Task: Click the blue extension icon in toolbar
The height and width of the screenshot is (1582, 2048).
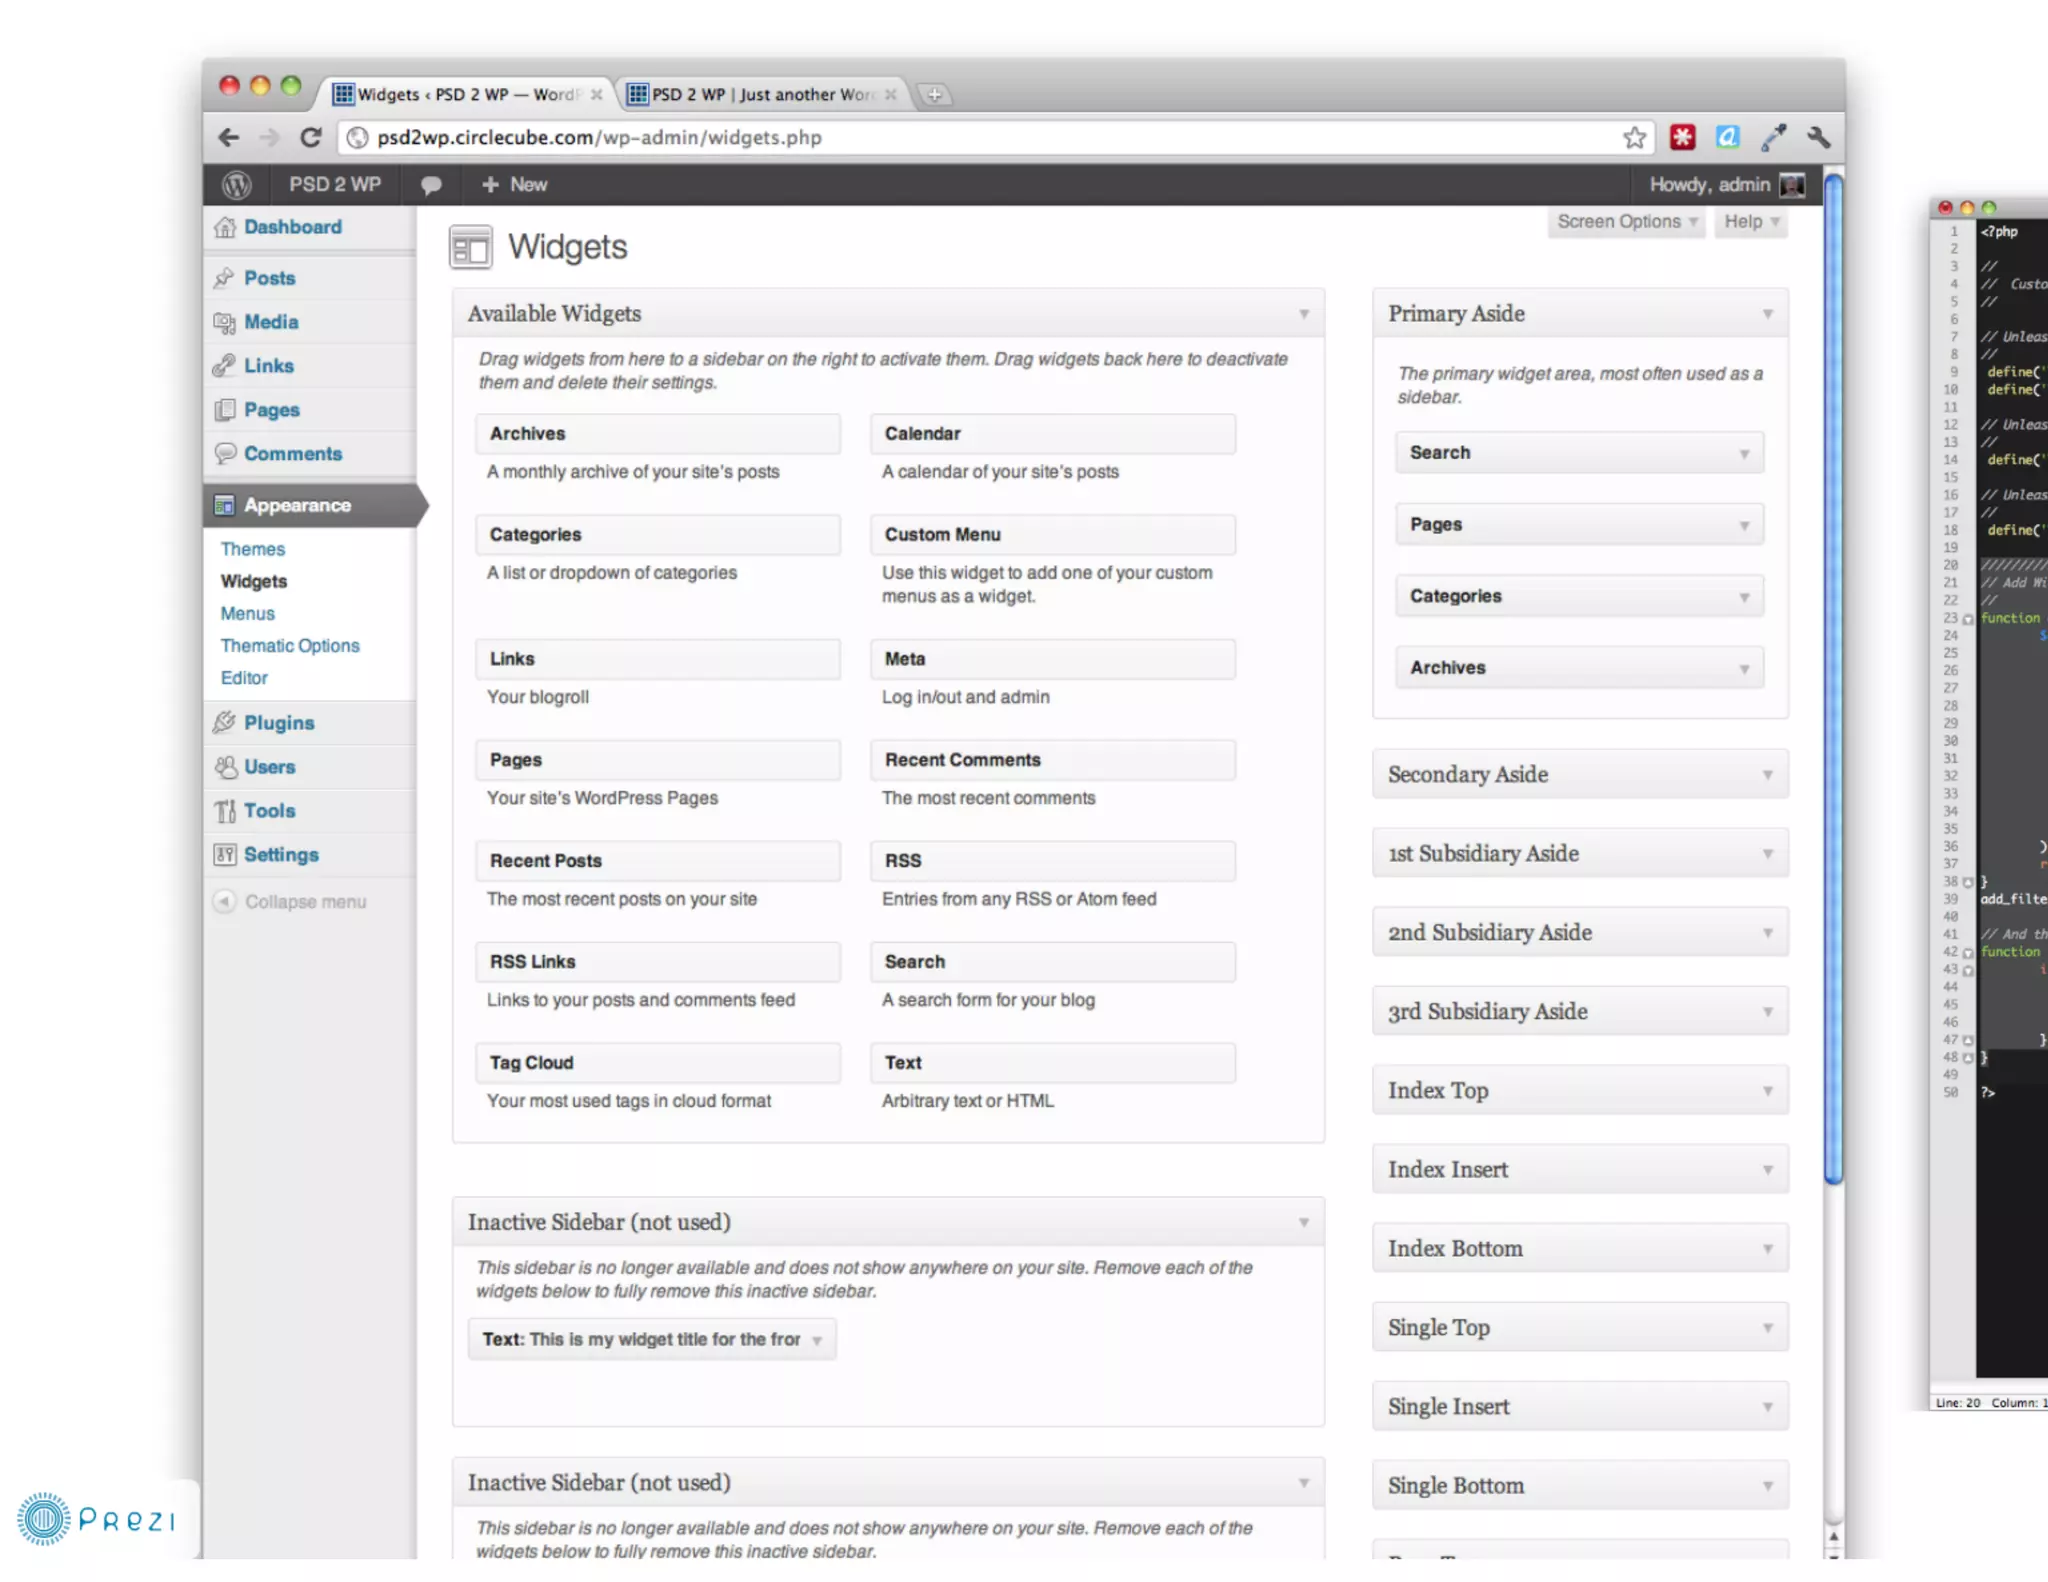Action: click(1727, 137)
